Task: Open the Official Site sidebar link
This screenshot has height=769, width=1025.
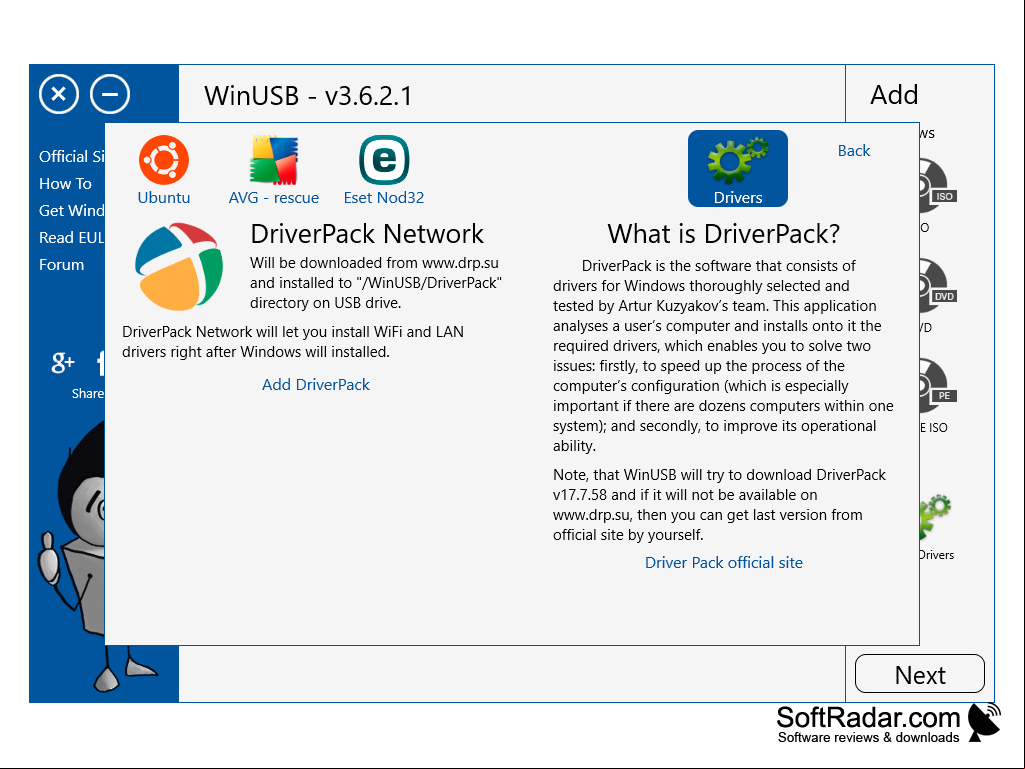Action: pyautogui.click(x=71, y=156)
